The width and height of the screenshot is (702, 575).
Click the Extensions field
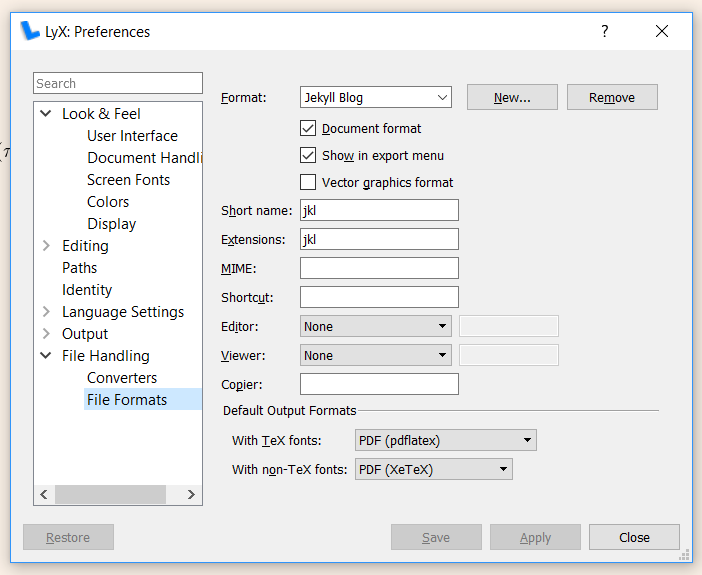379,239
